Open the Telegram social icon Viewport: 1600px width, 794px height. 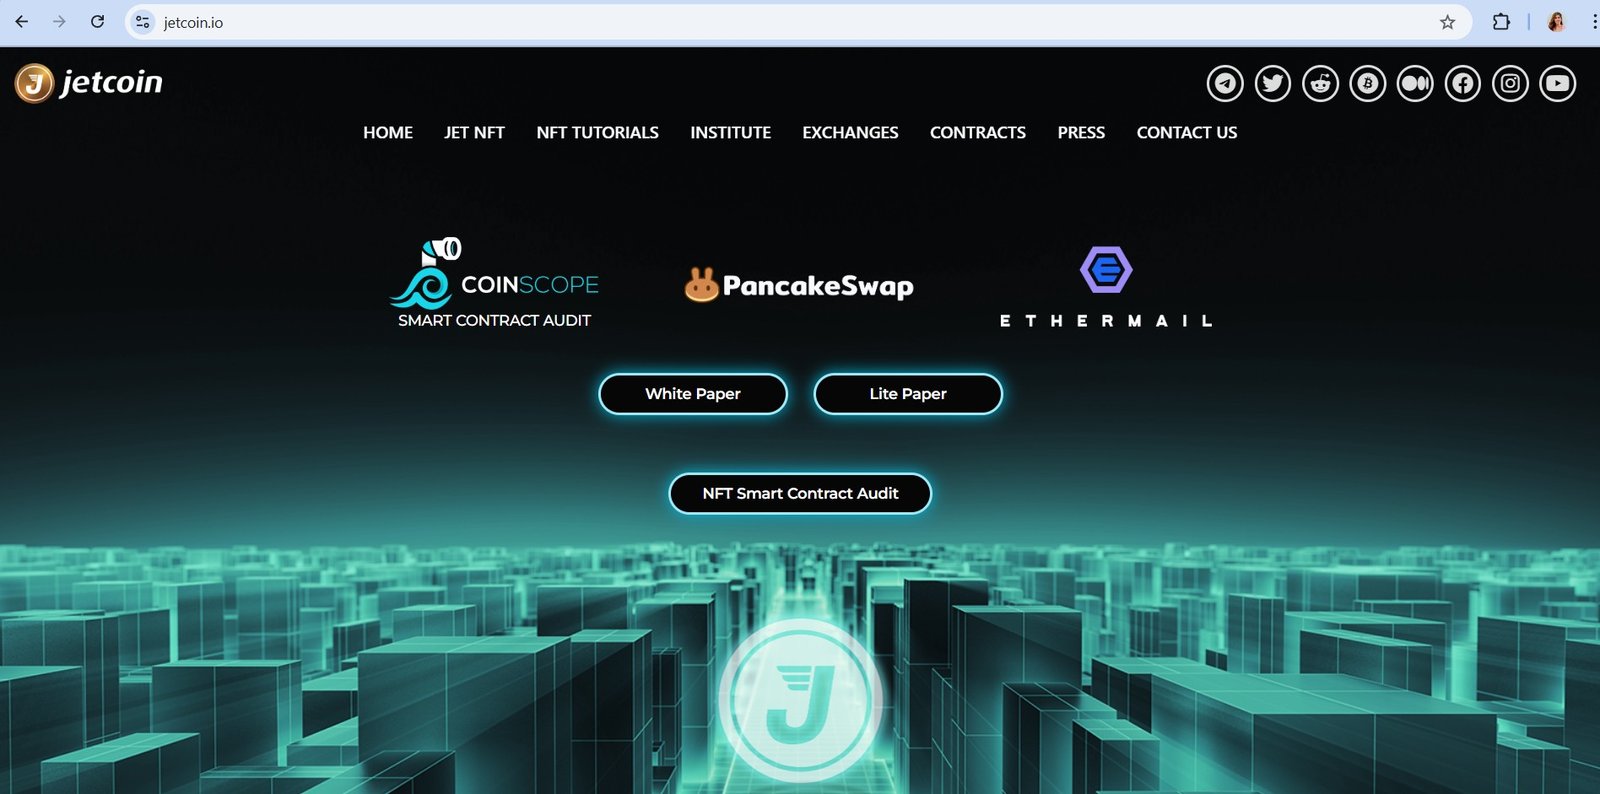tap(1225, 83)
